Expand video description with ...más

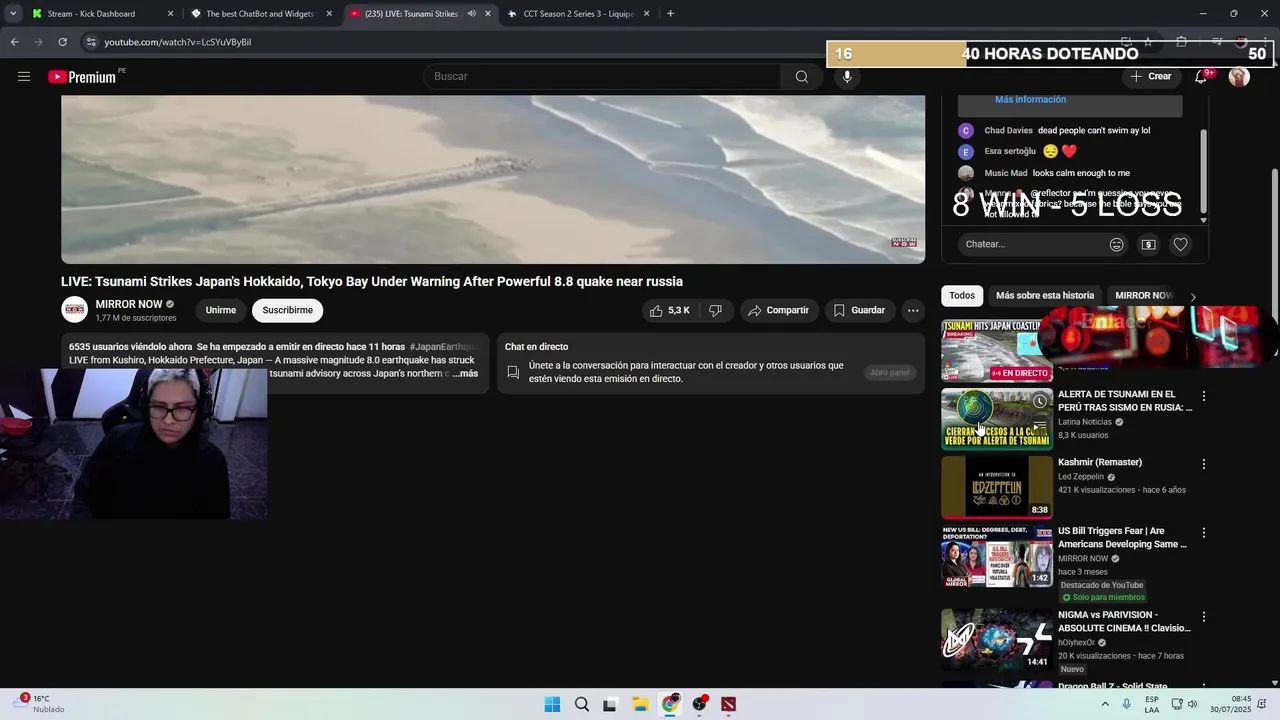click(x=465, y=374)
